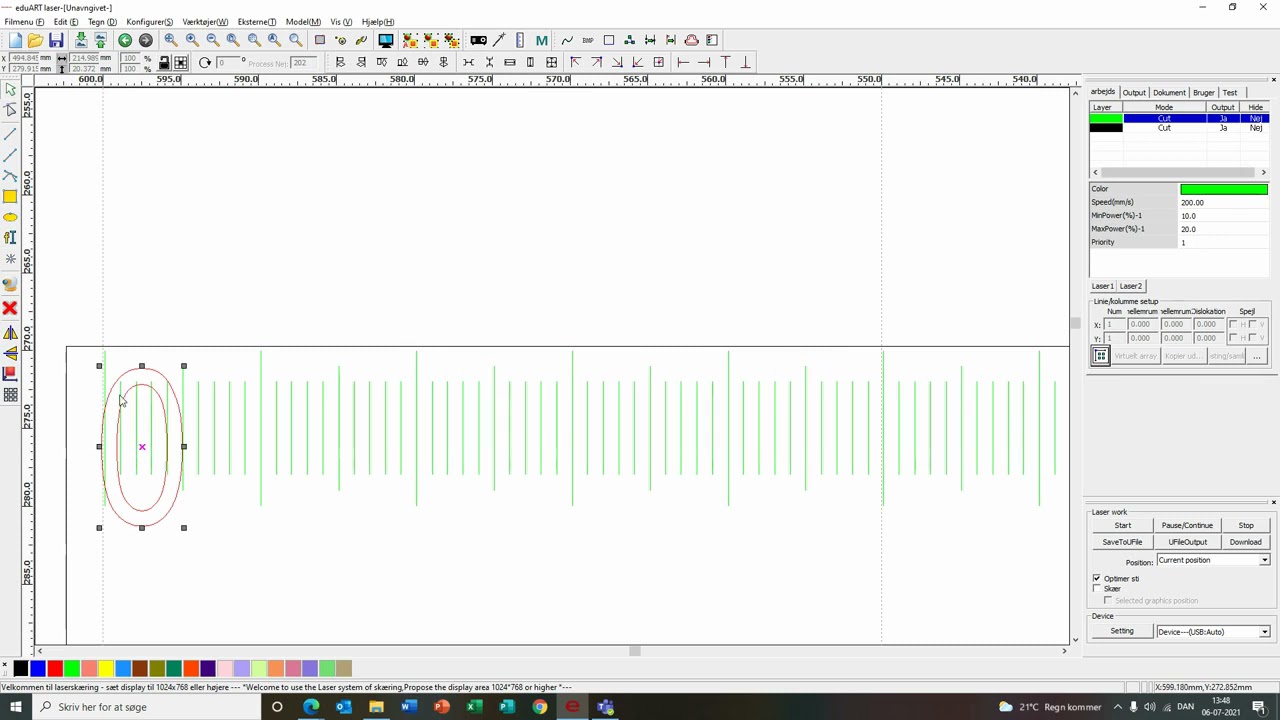Click the Pause/Continue button
The image size is (1280, 720).
click(1187, 526)
